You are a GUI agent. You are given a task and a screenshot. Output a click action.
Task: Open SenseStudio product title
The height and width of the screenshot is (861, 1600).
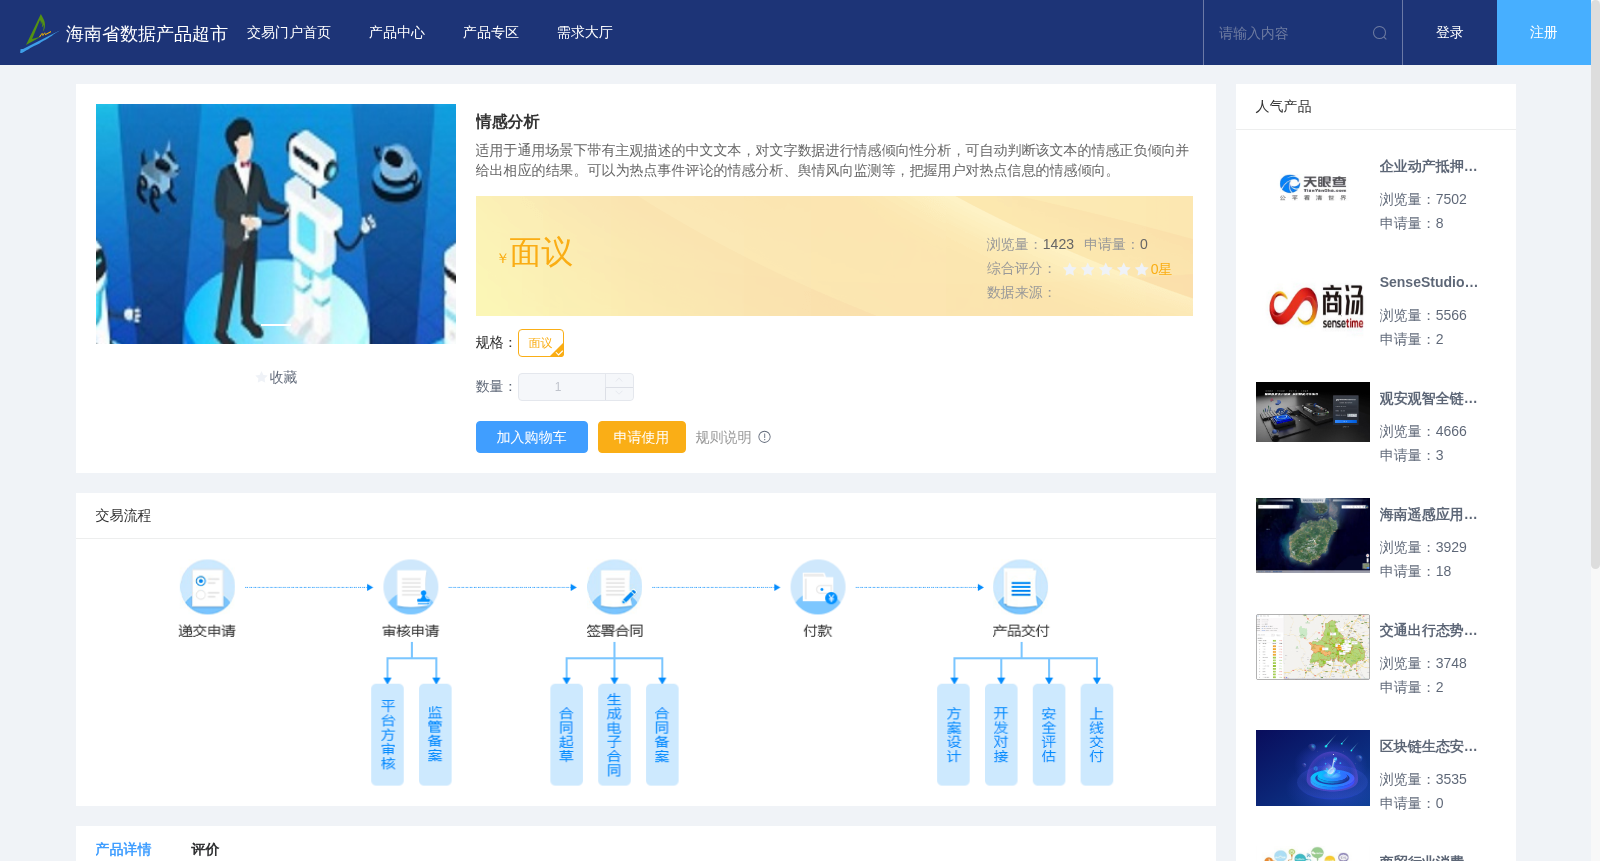[x=1428, y=283]
